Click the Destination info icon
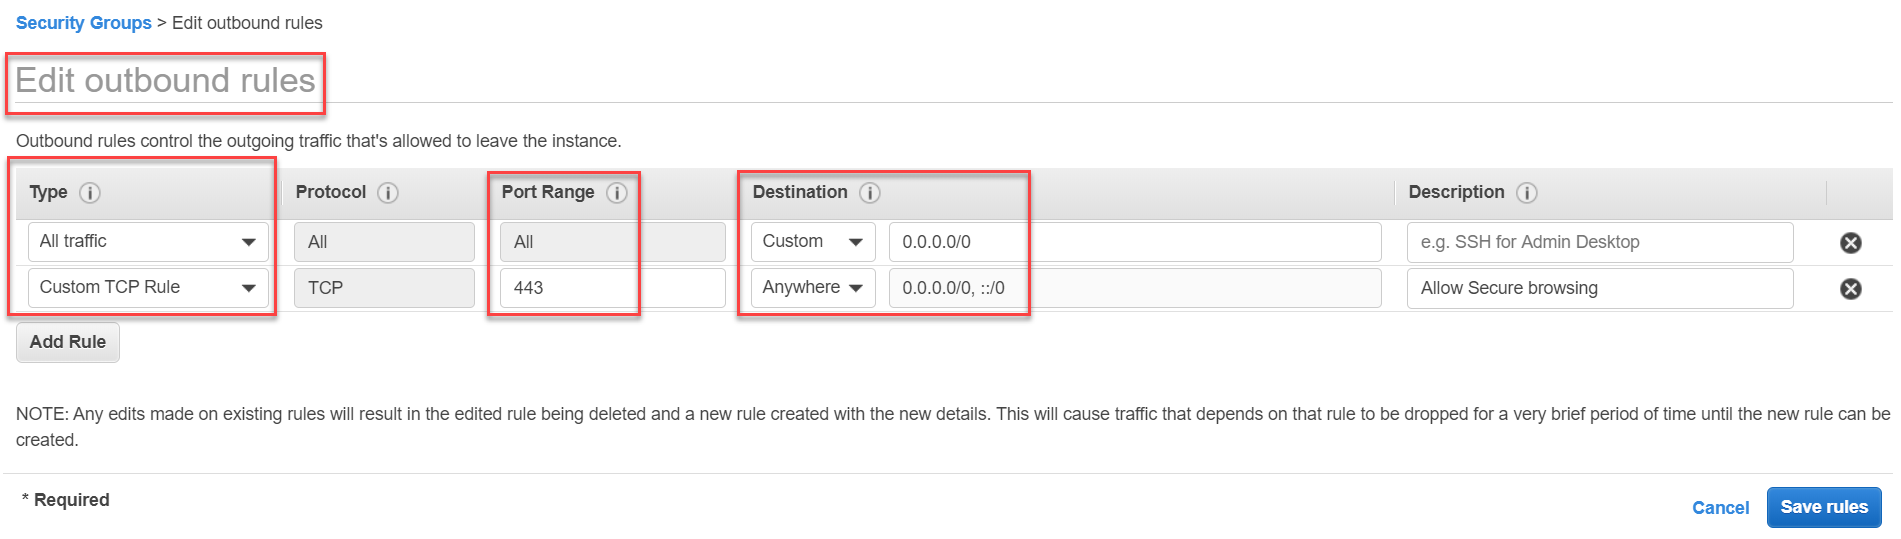The width and height of the screenshot is (1901, 539). pyautogui.click(x=870, y=193)
